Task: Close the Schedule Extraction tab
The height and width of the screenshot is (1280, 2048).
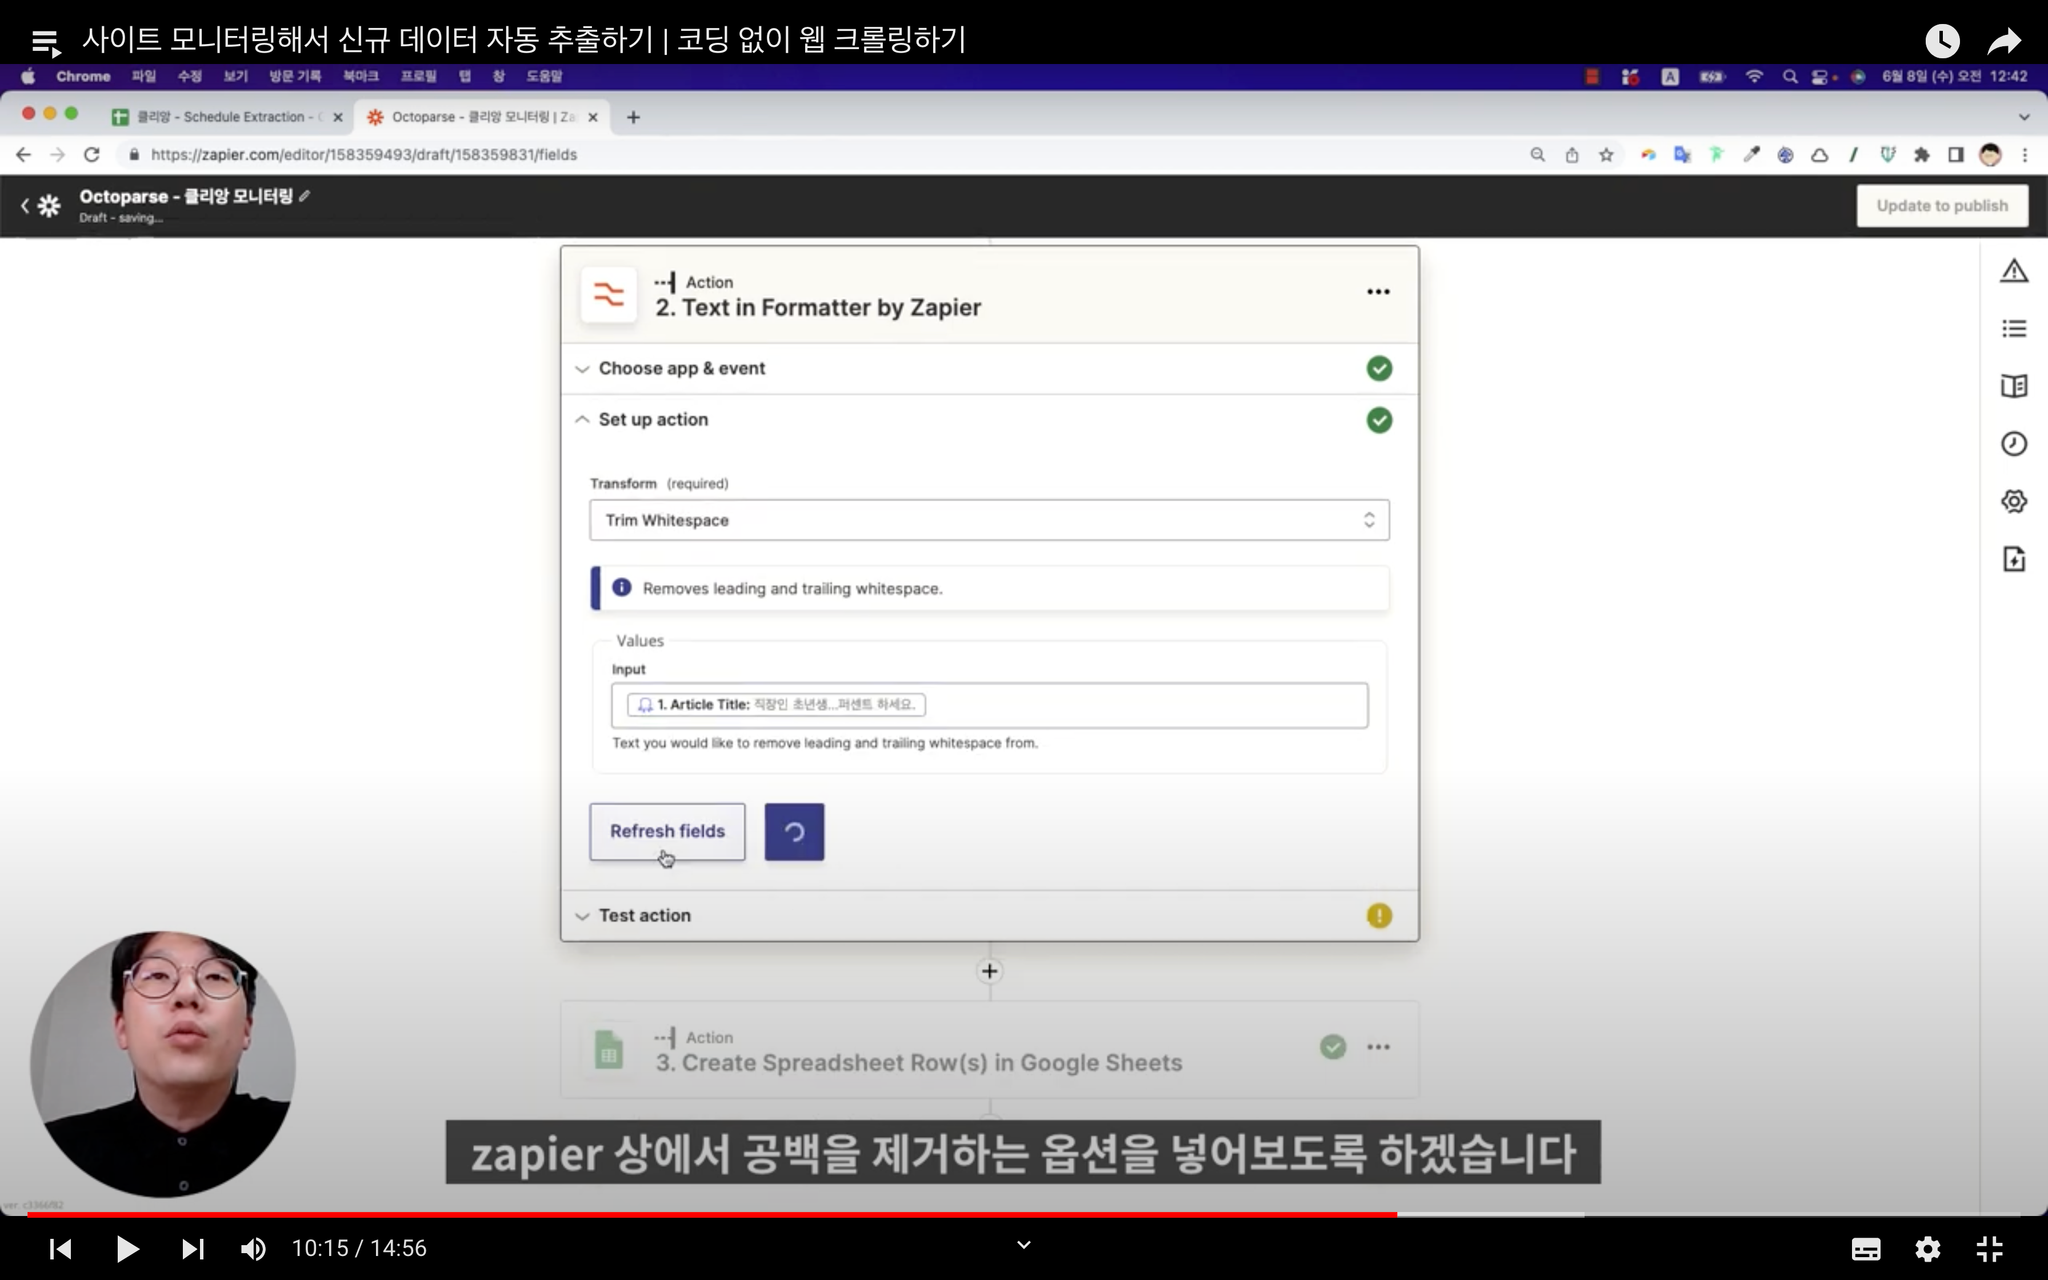Action: (x=338, y=117)
